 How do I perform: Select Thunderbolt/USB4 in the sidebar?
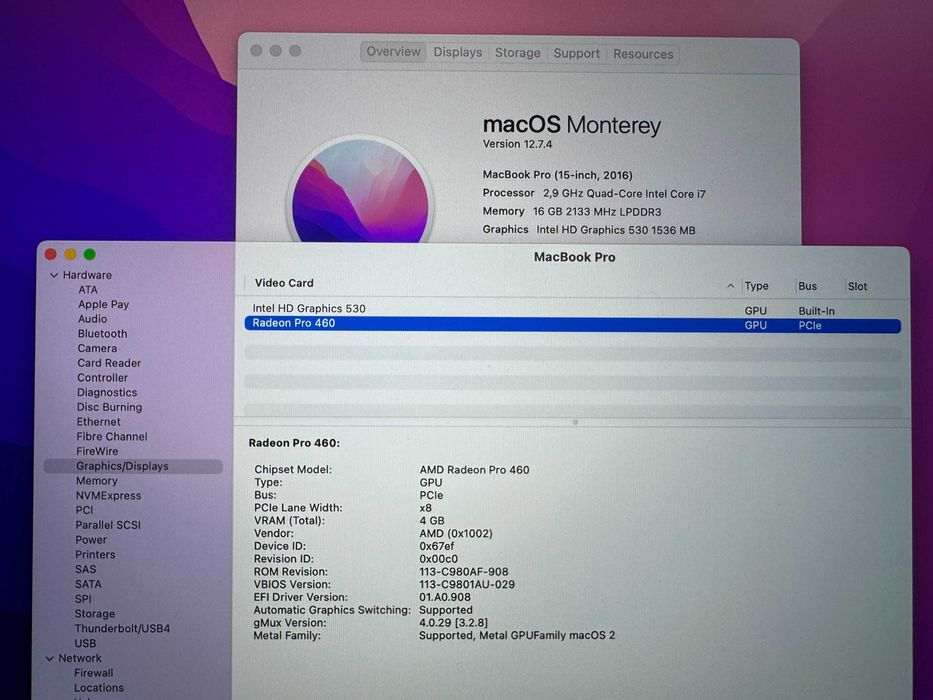tap(122, 629)
